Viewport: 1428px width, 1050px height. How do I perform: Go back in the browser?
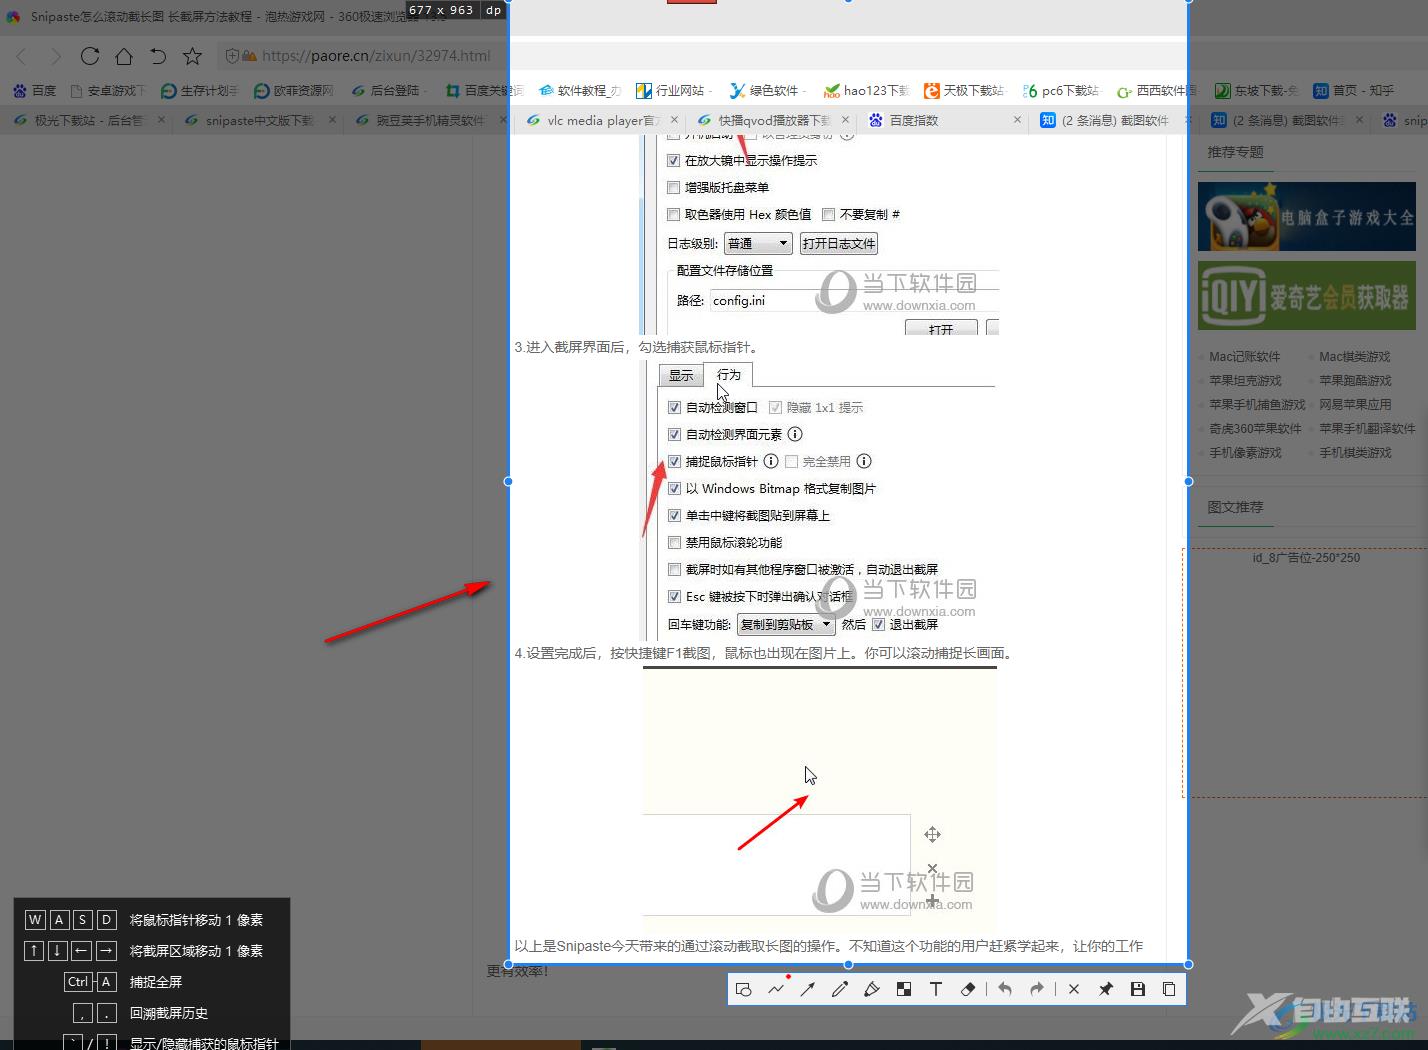click(x=22, y=56)
